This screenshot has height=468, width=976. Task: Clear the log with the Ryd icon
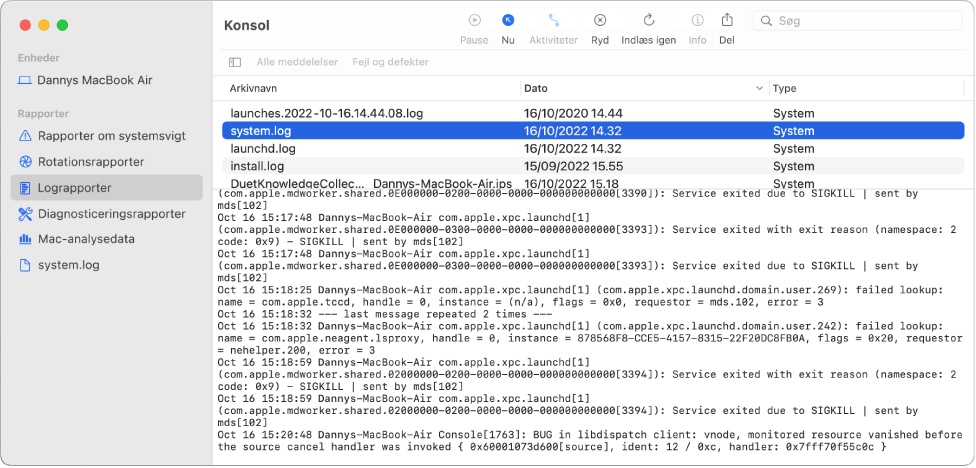tap(599, 21)
